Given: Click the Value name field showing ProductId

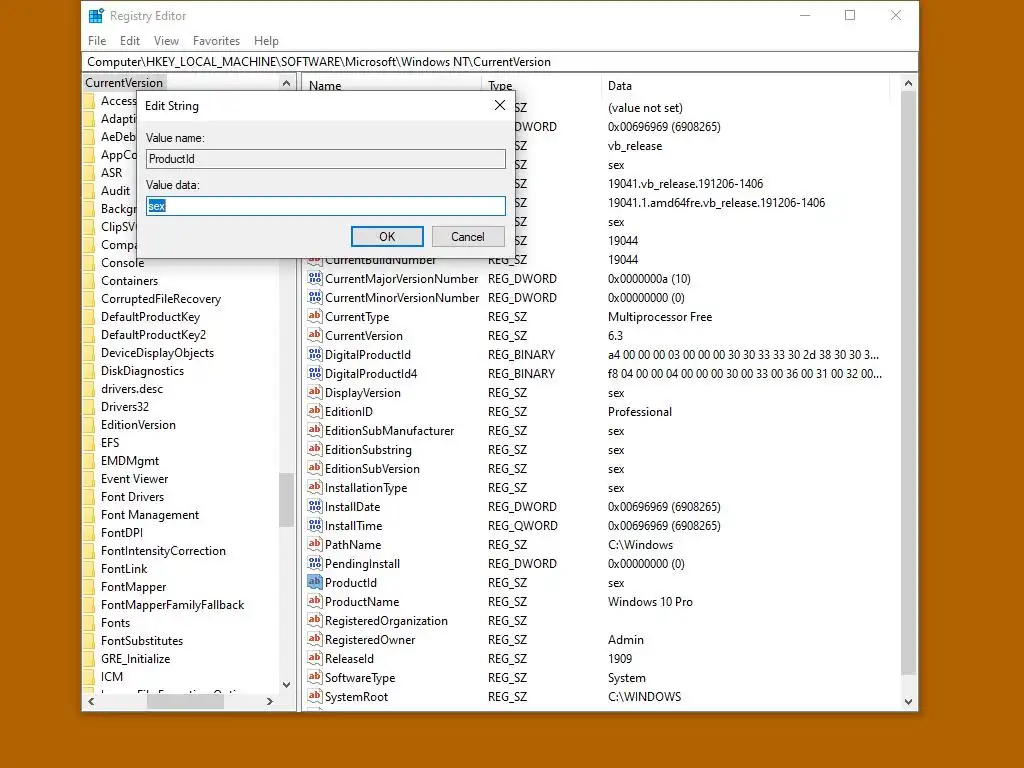Looking at the screenshot, I should tap(325, 159).
